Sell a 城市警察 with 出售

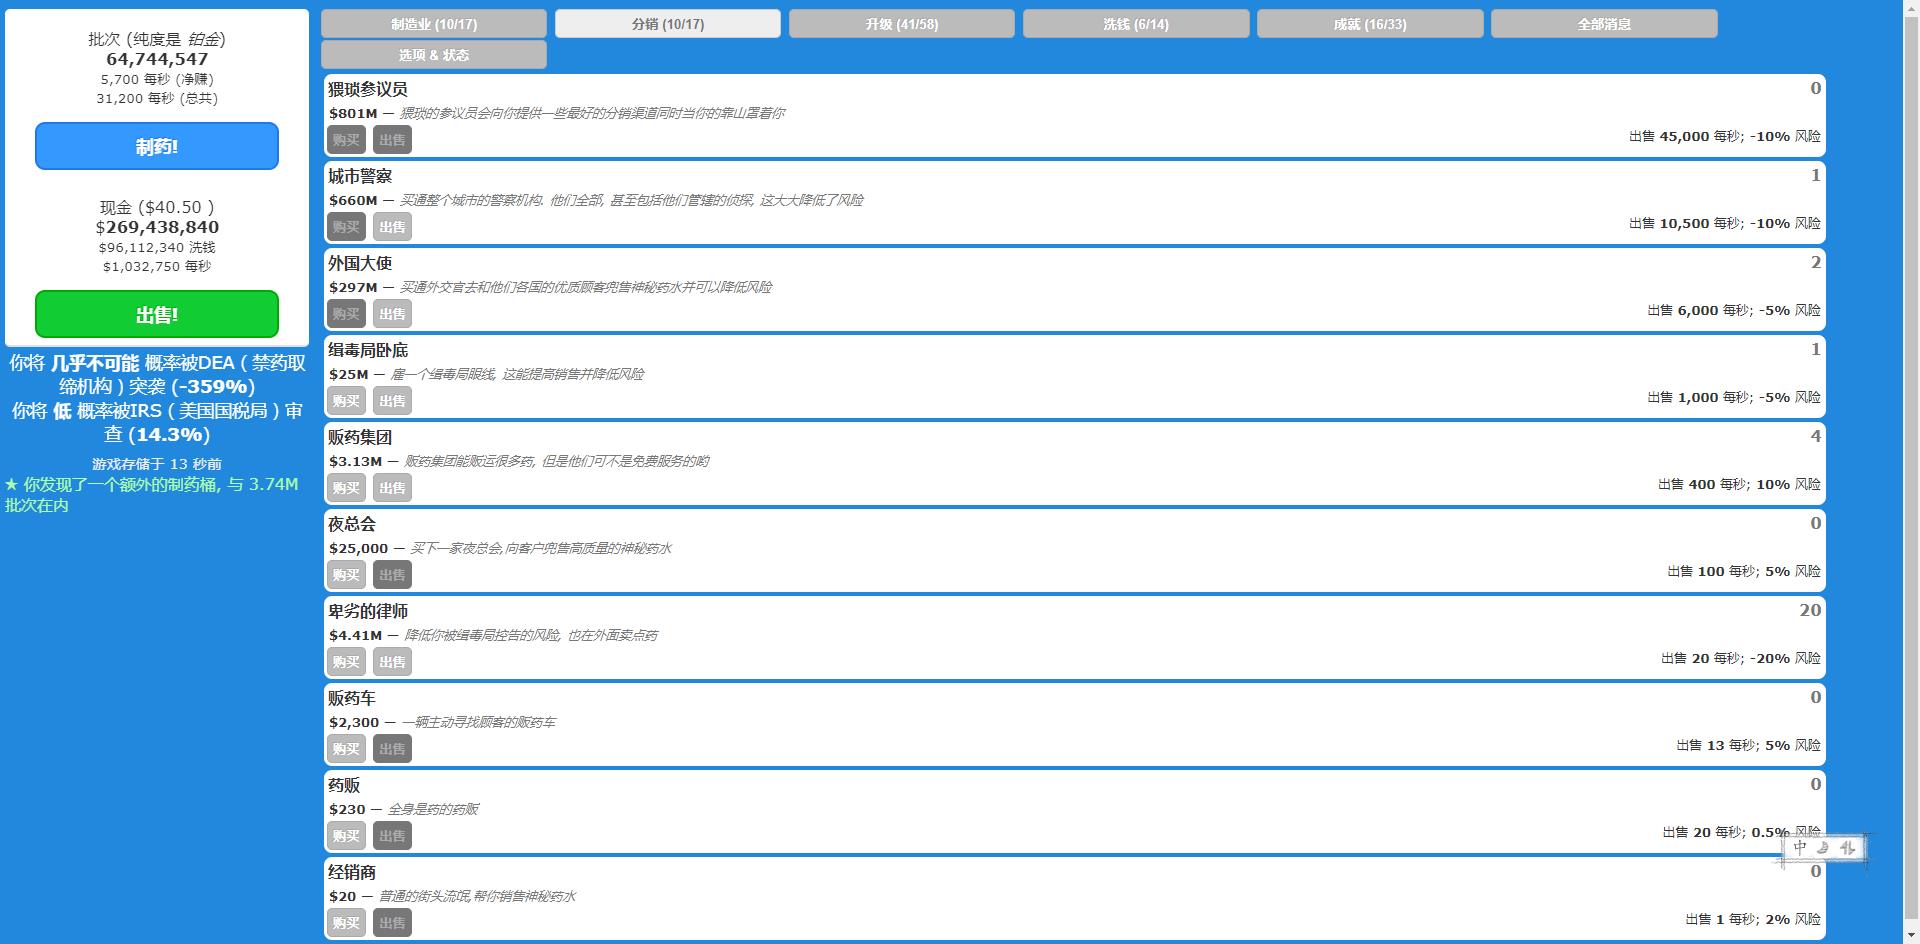pos(392,227)
